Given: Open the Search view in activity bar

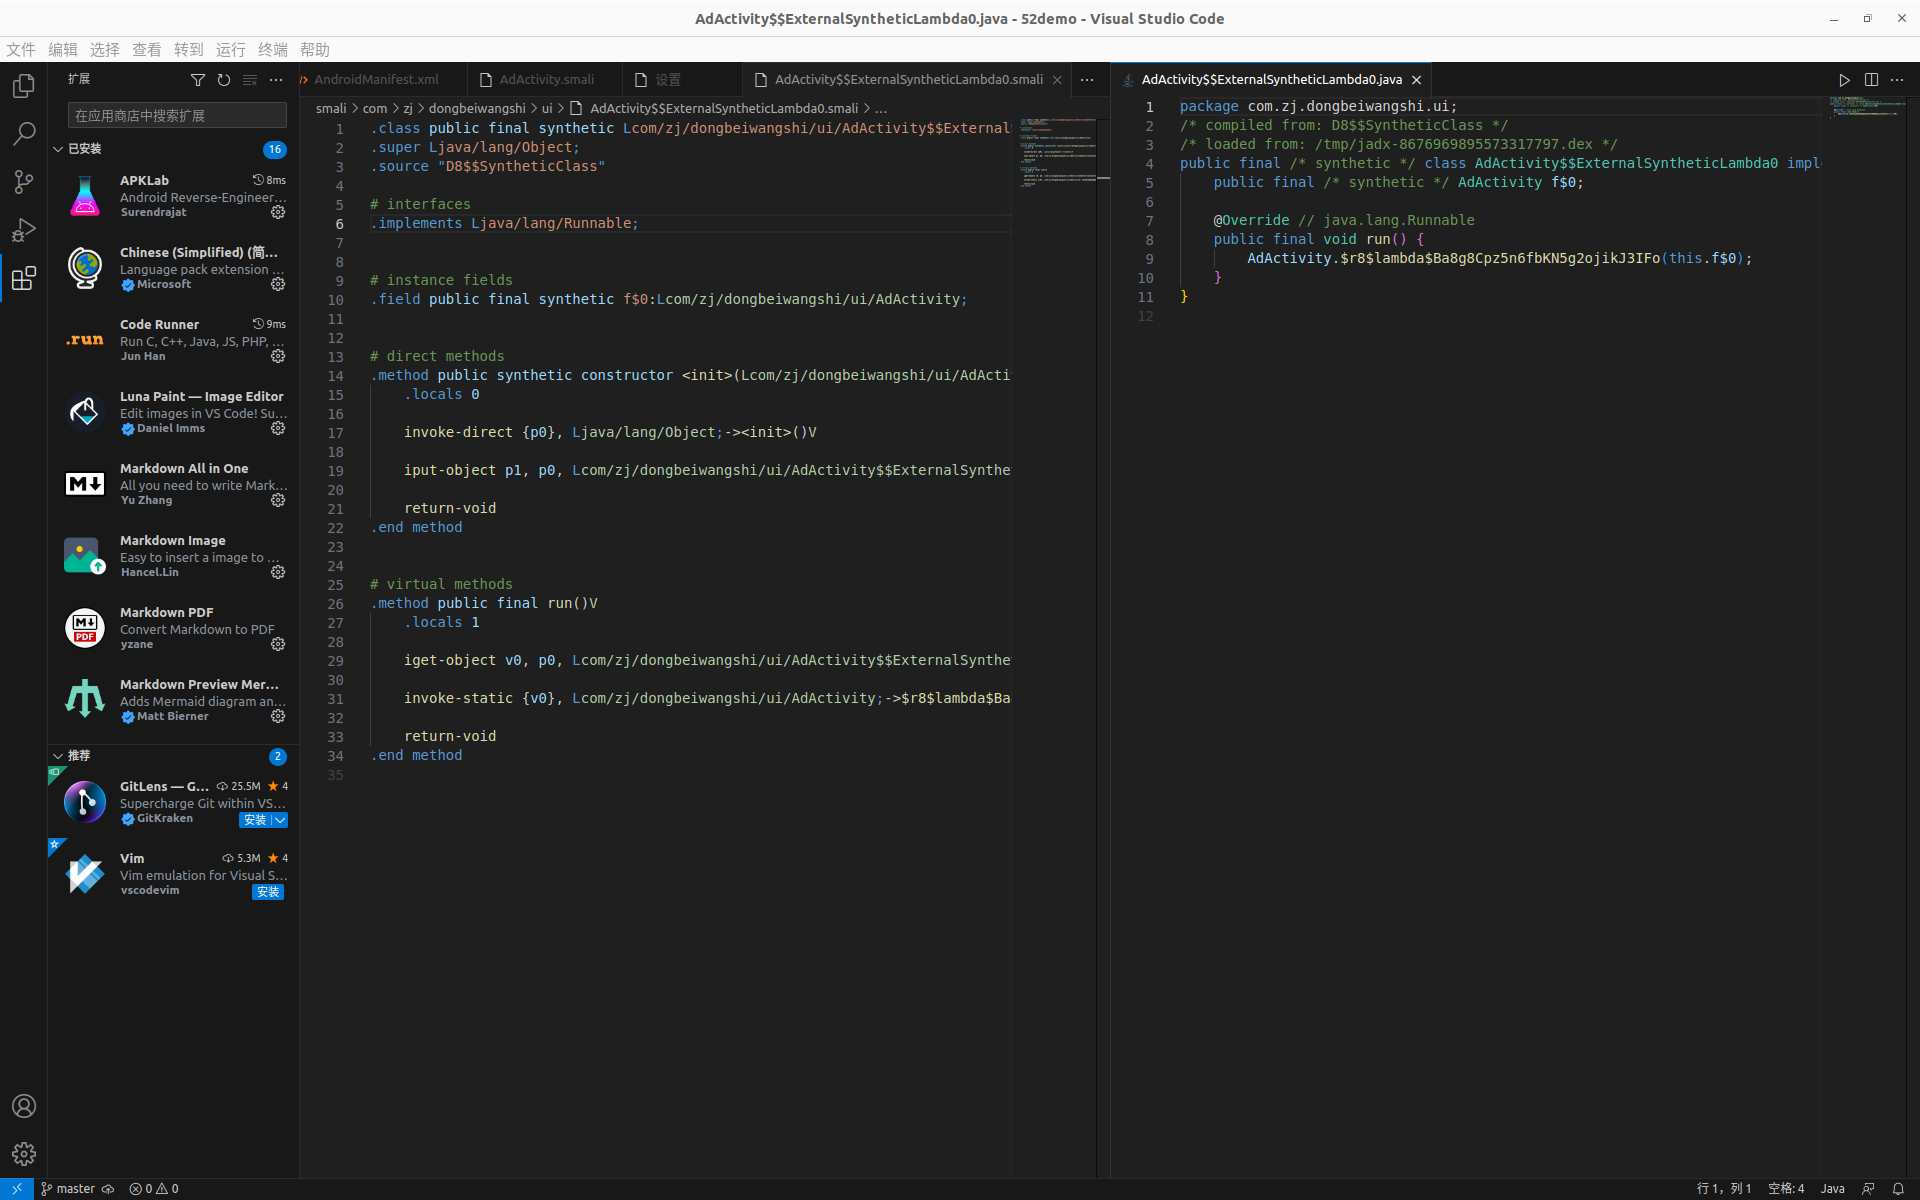Looking at the screenshot, I should point(24,134).
